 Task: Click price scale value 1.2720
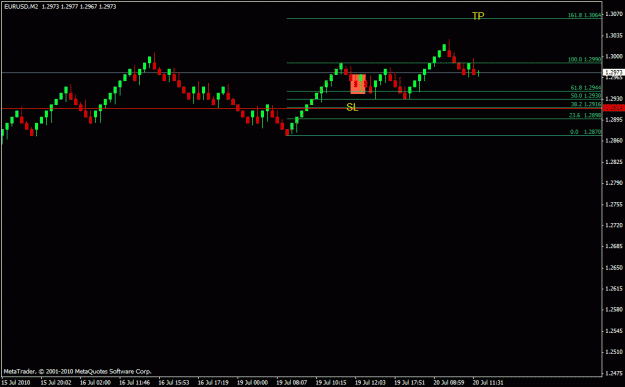(614, 226)
